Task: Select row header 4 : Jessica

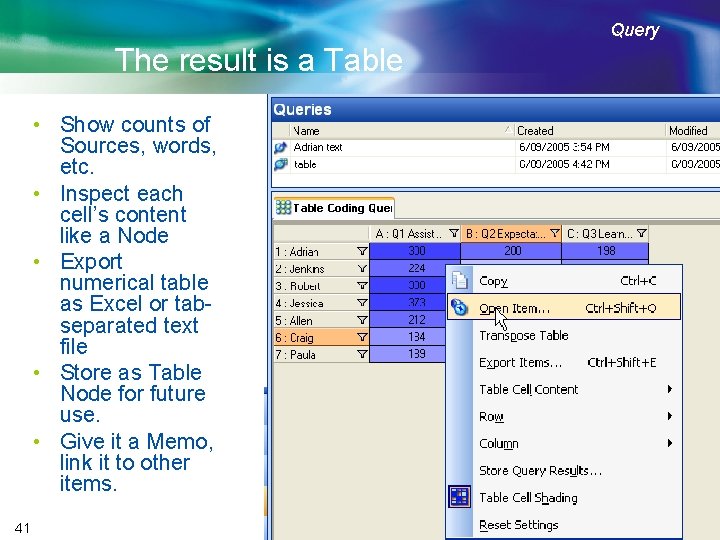Action: point(321,303)
